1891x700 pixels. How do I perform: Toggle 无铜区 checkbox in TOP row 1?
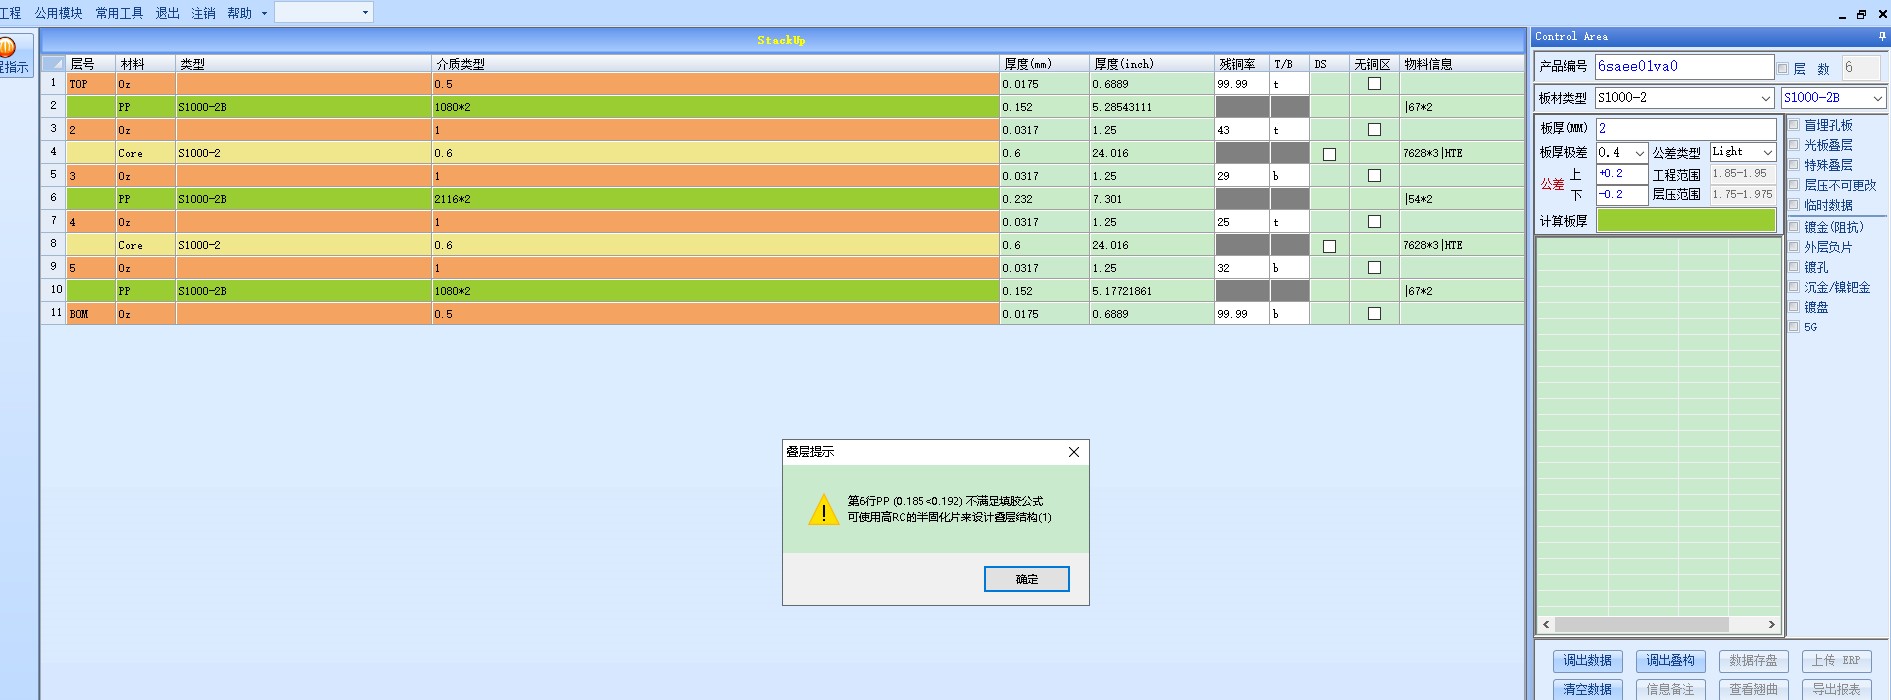point(1374,84)
